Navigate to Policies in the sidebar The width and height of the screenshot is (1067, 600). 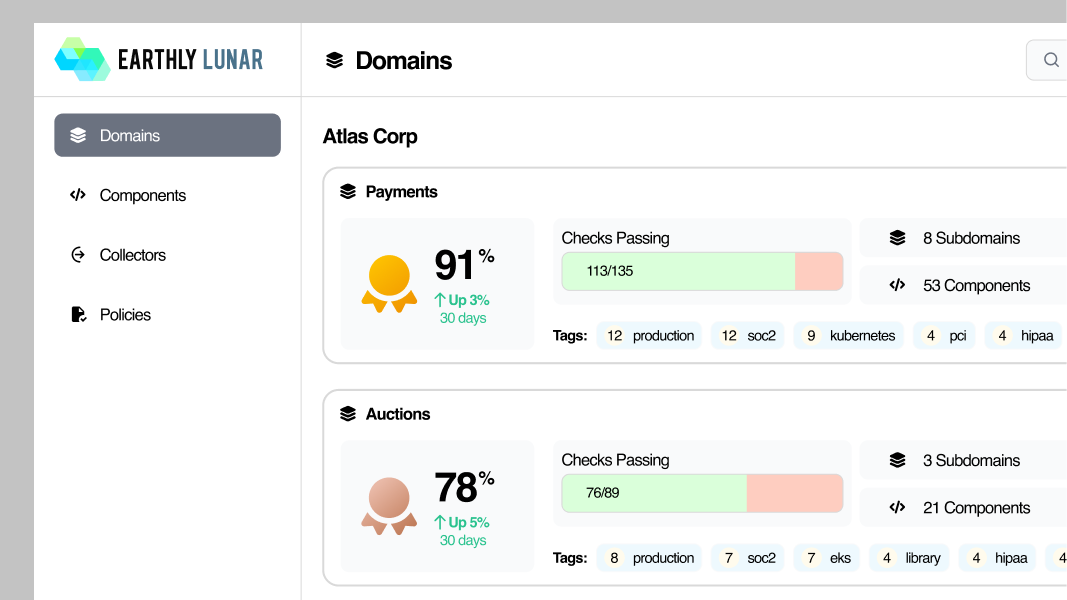tap(167, 314)
